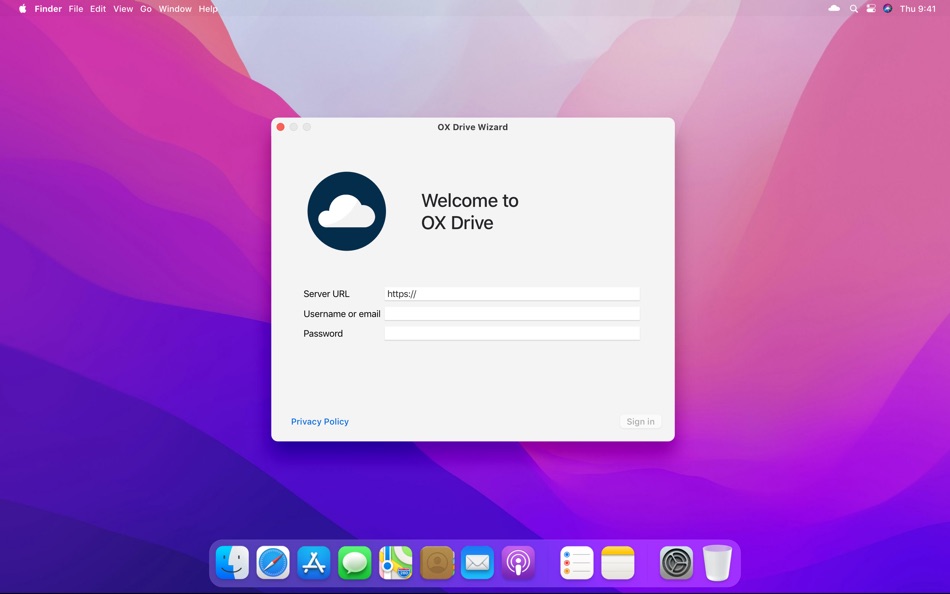
Task: Open the Go menu
Action: pyautogui.click(x=146, y=8)
